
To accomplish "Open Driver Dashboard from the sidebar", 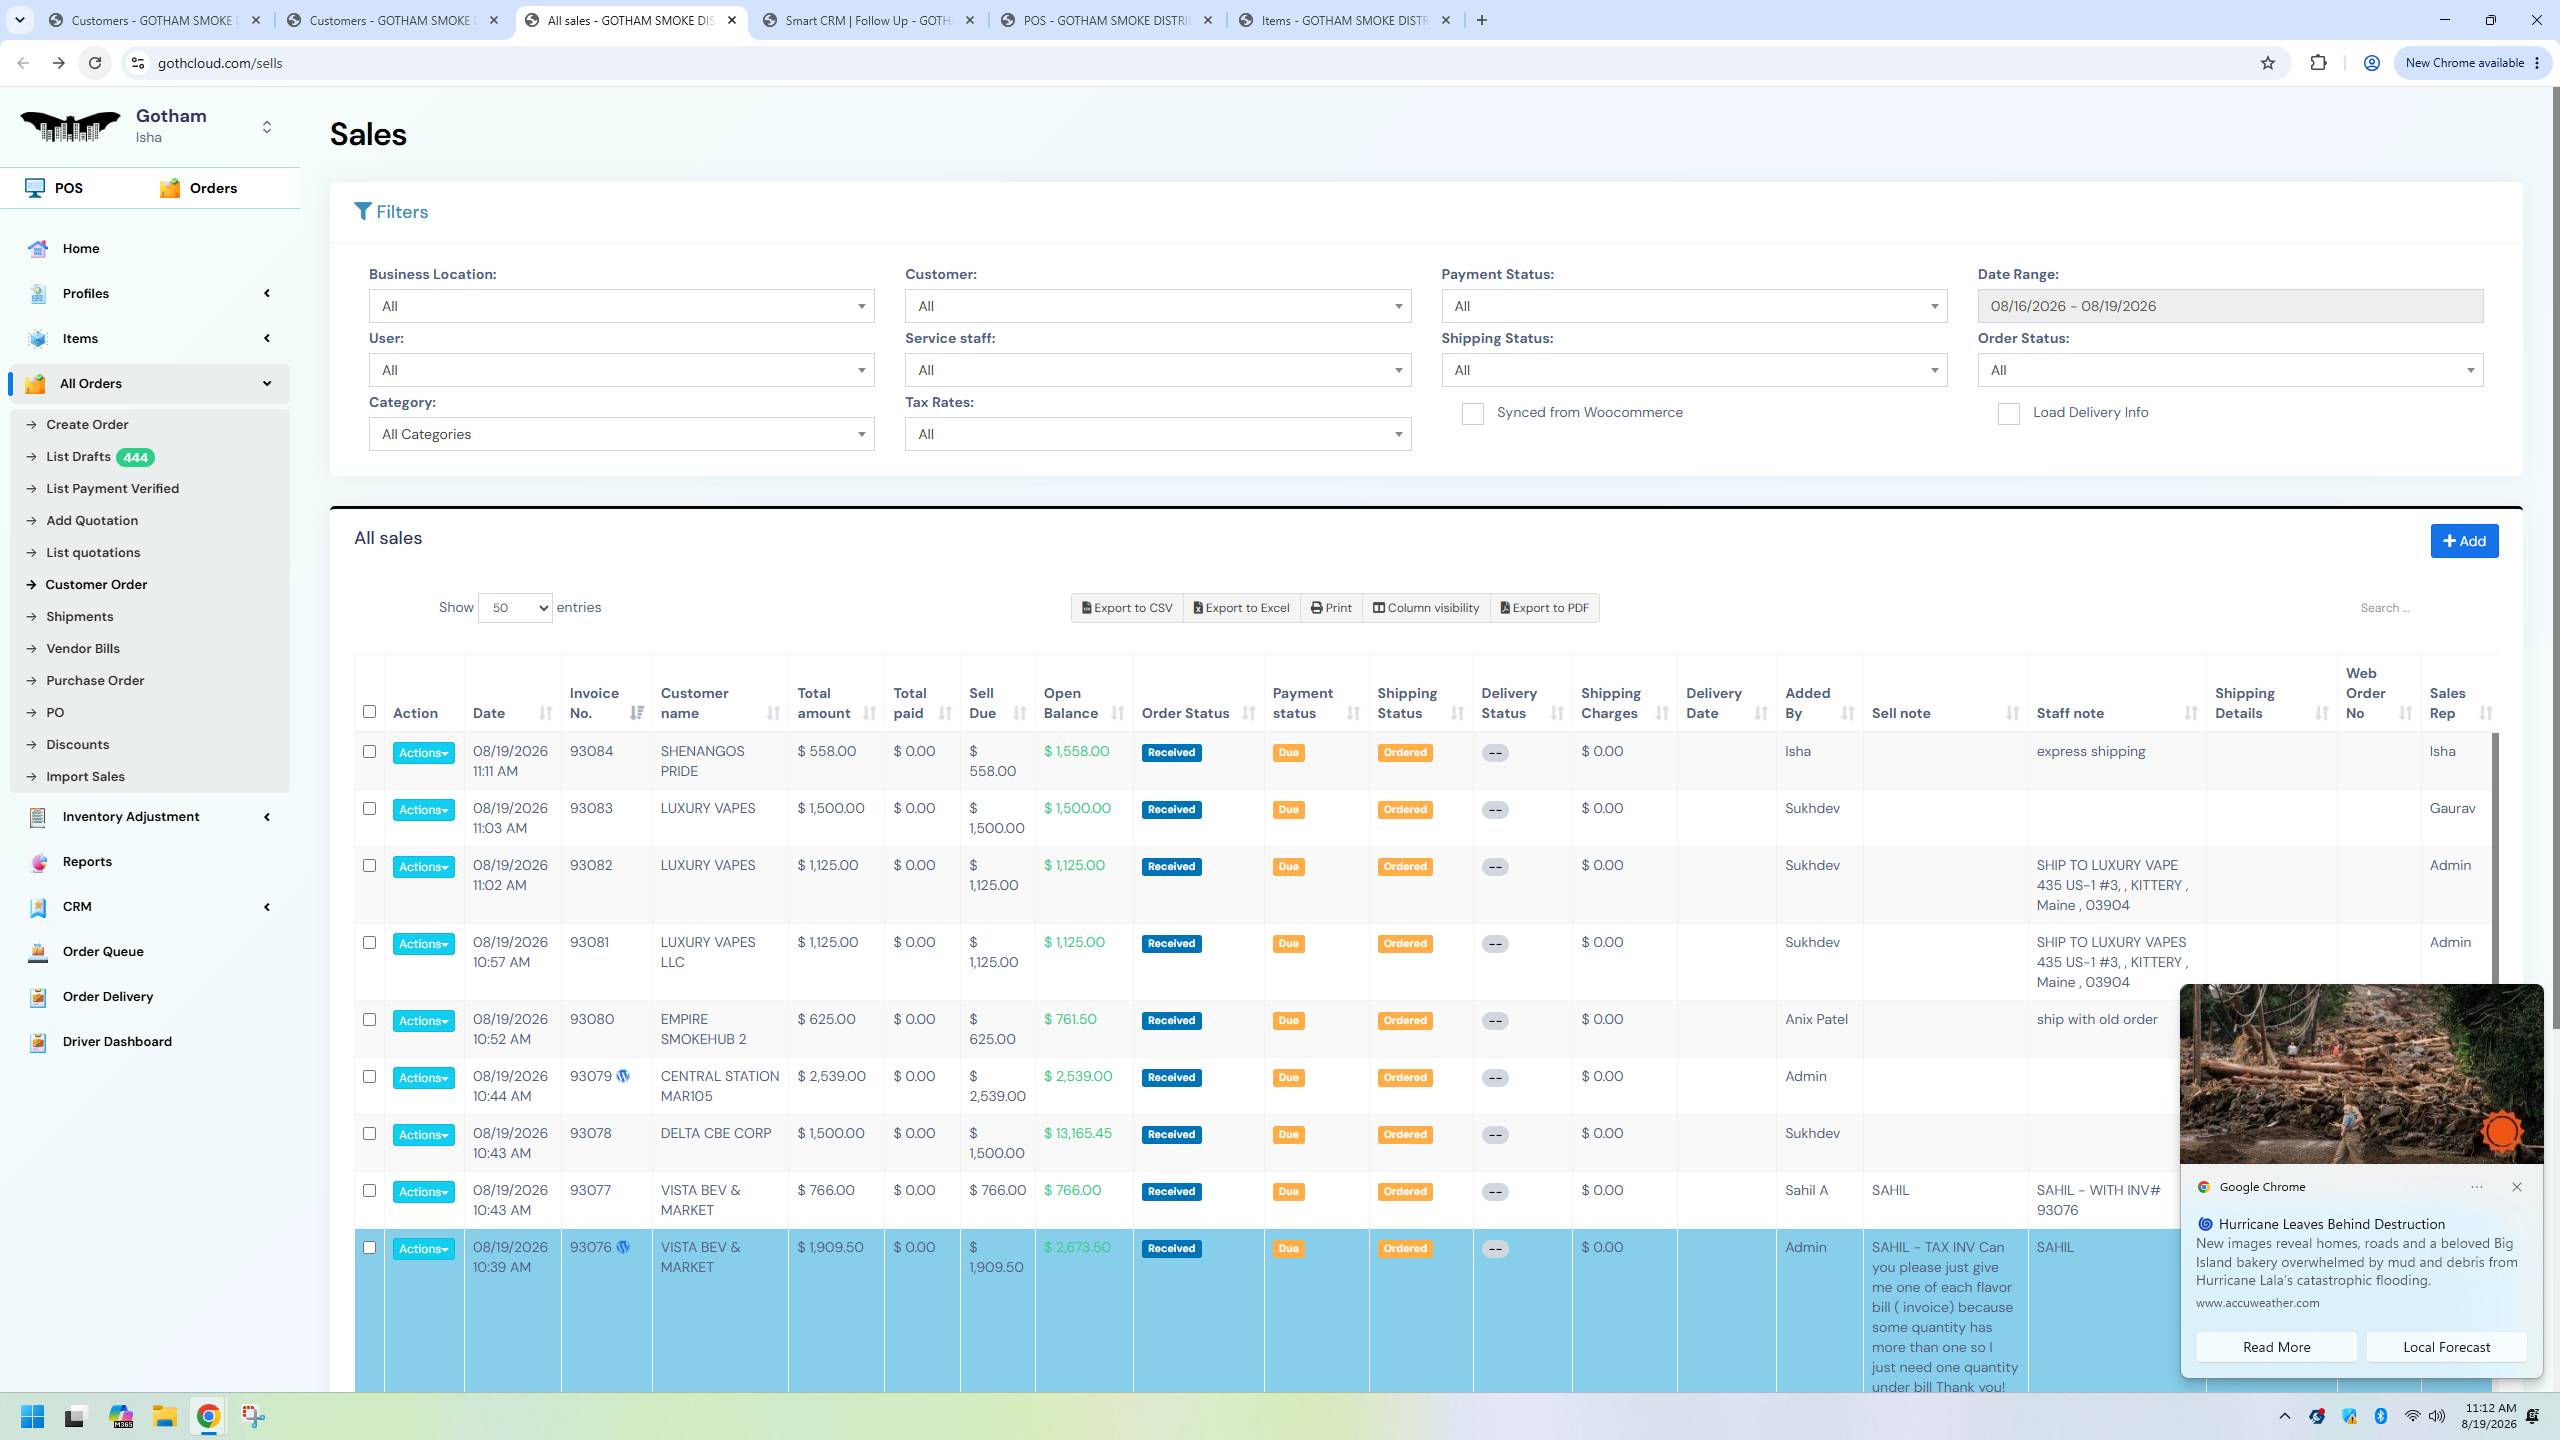I will click(x=116, y=1041).
